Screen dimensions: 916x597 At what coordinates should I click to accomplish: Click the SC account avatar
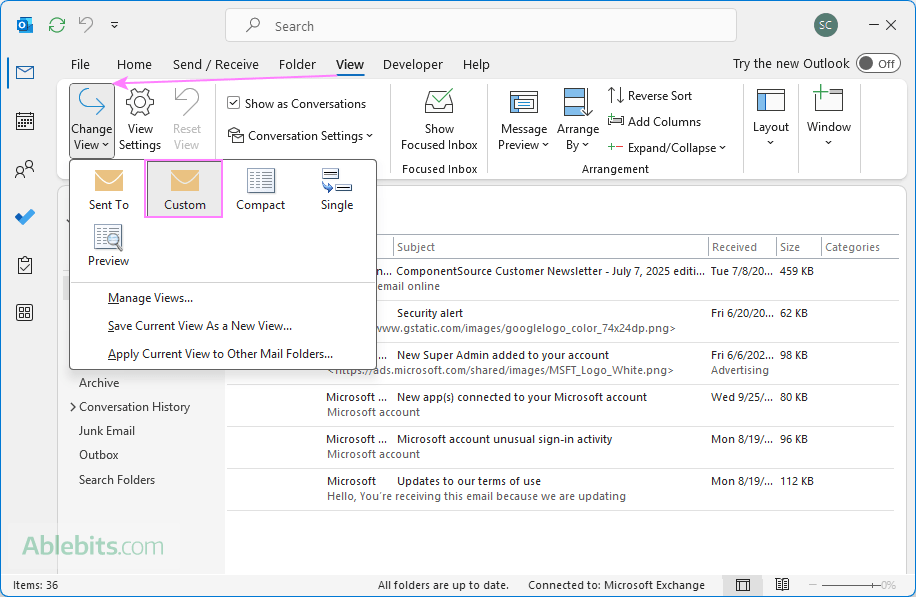(x=825, y=25)
